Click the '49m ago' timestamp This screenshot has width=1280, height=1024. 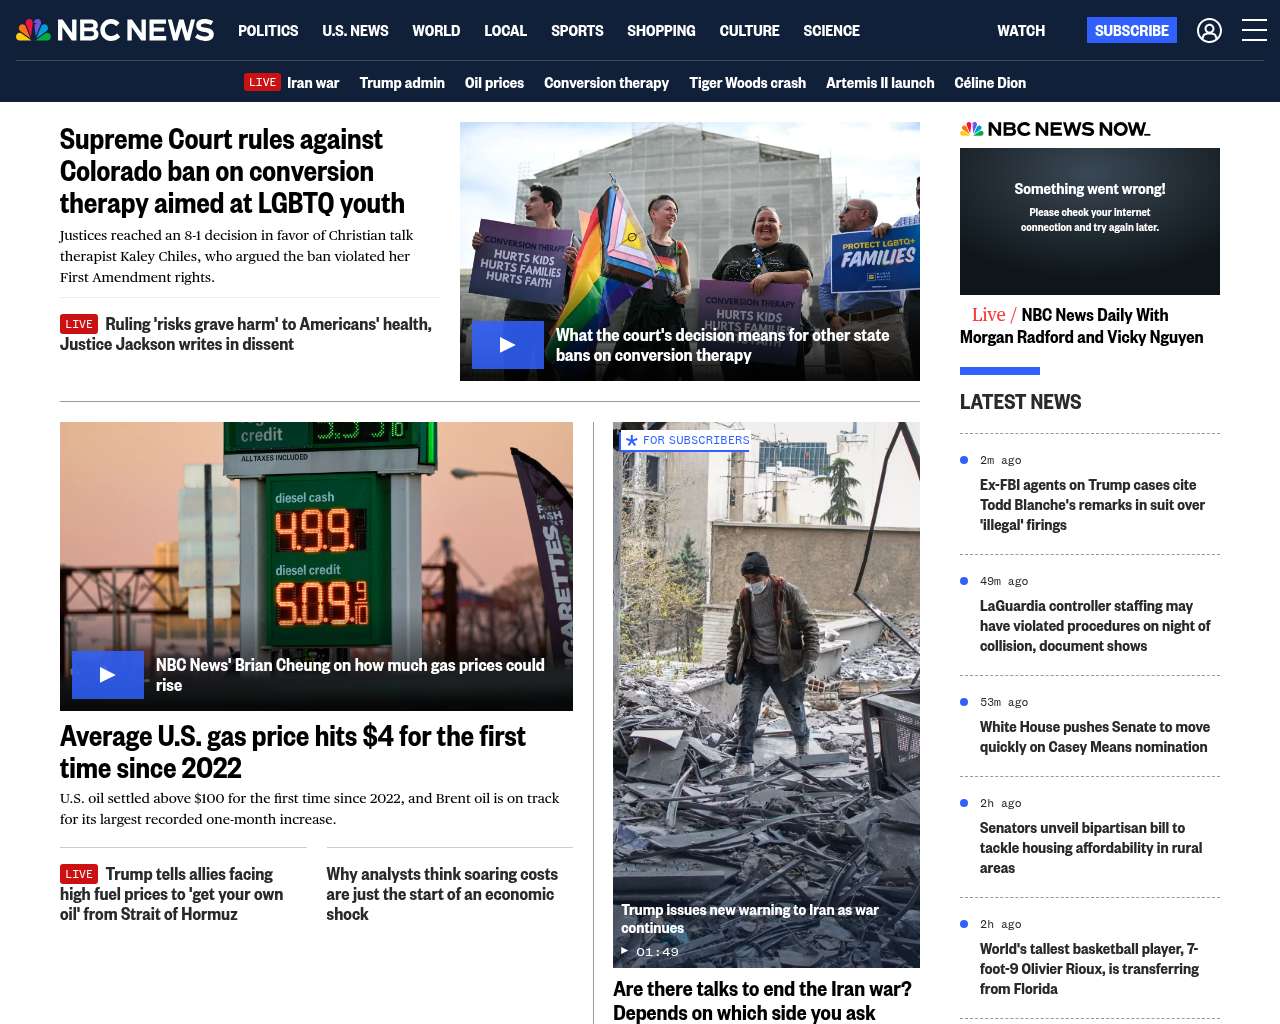click(x=1004, y=581)
